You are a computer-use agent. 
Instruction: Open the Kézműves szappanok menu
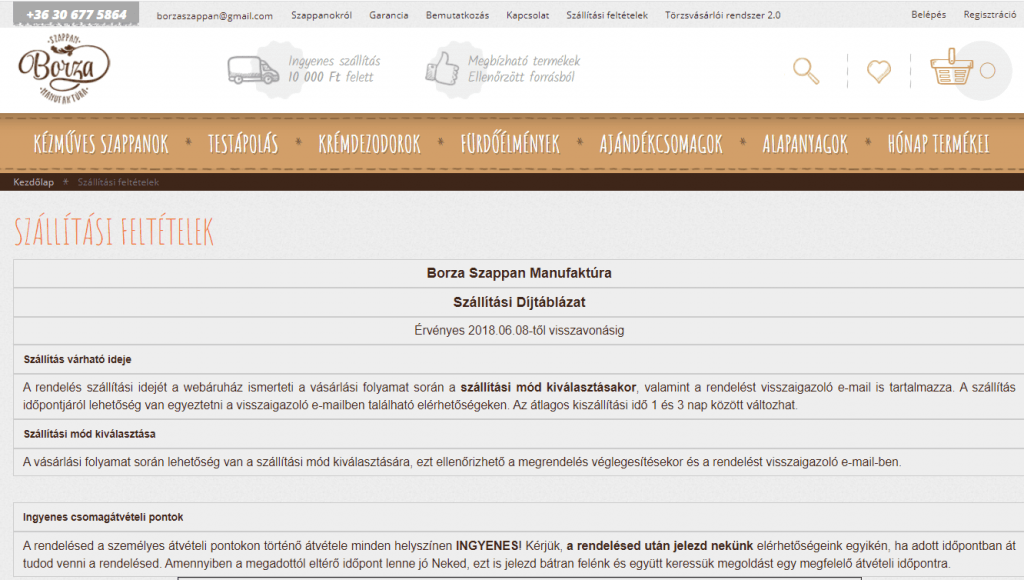(x=101, y=144)
